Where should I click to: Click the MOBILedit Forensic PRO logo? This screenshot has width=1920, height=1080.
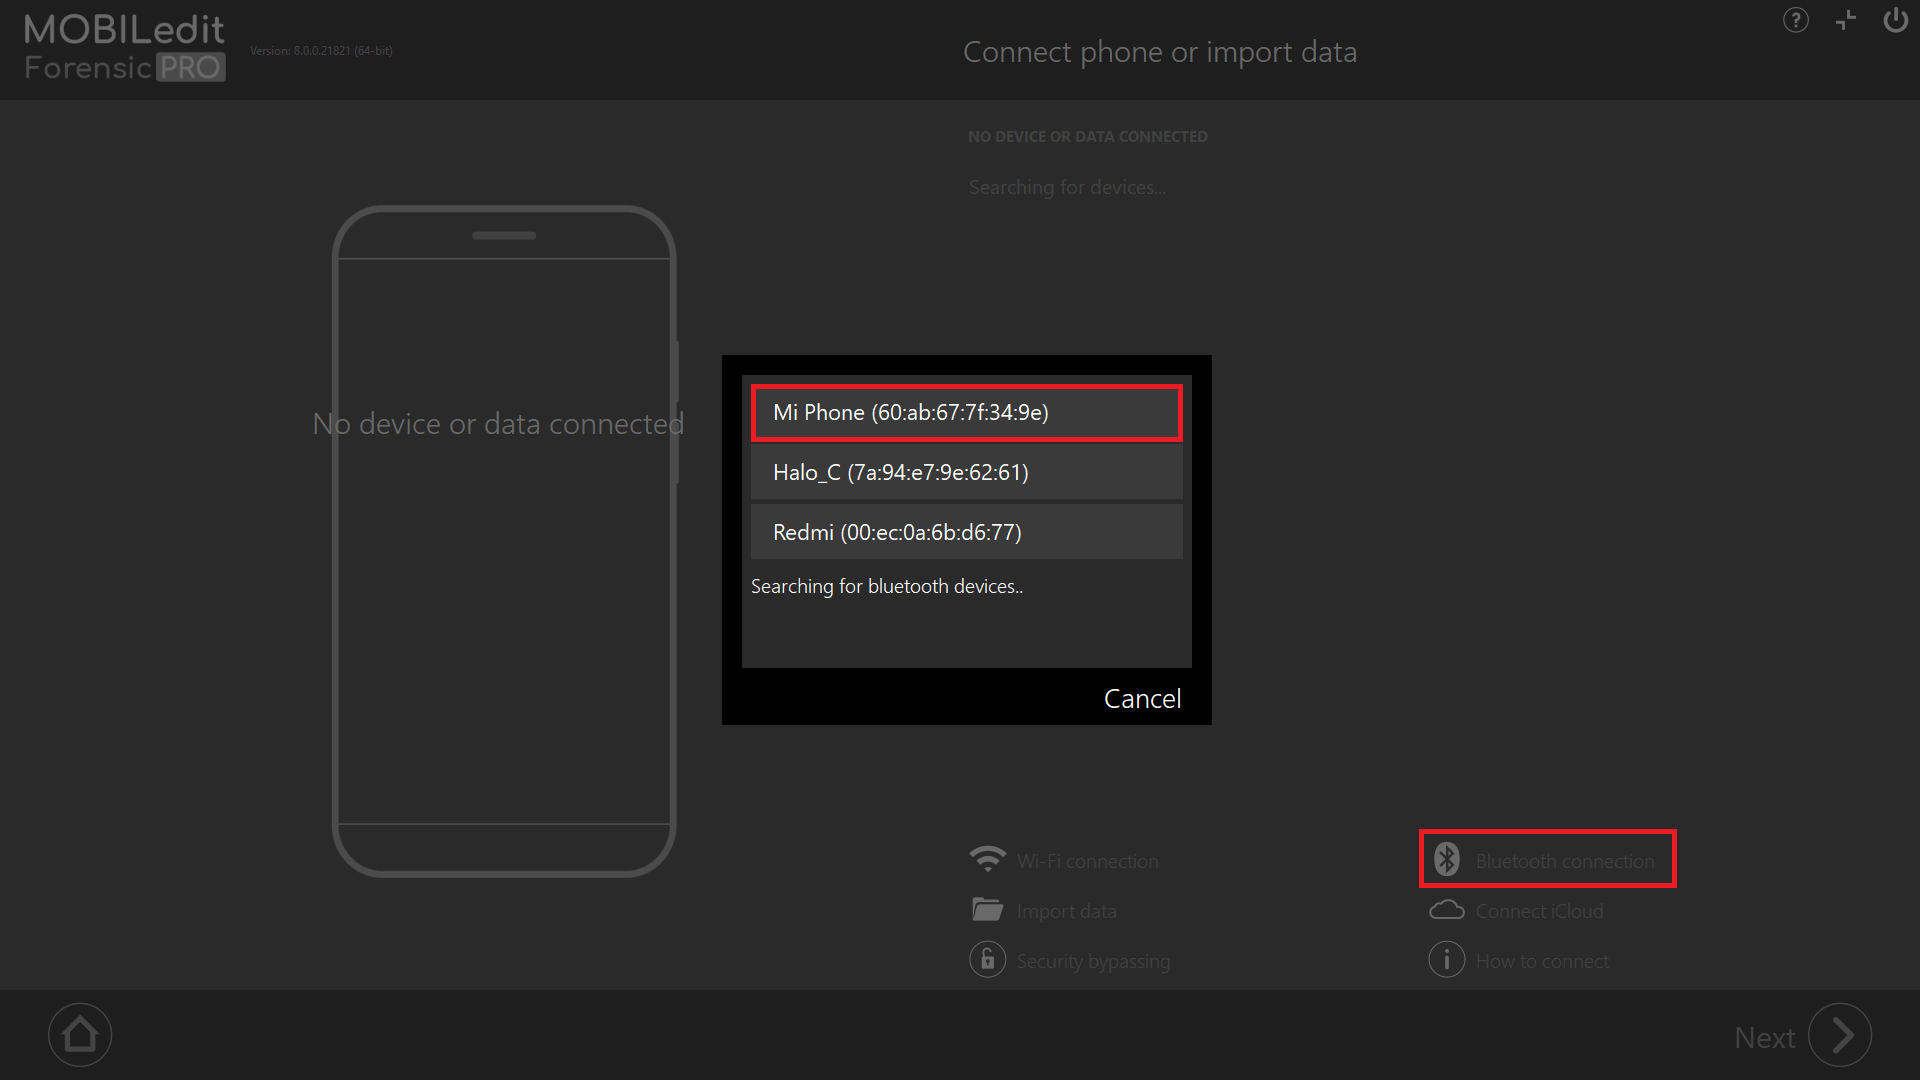(124, 47)
